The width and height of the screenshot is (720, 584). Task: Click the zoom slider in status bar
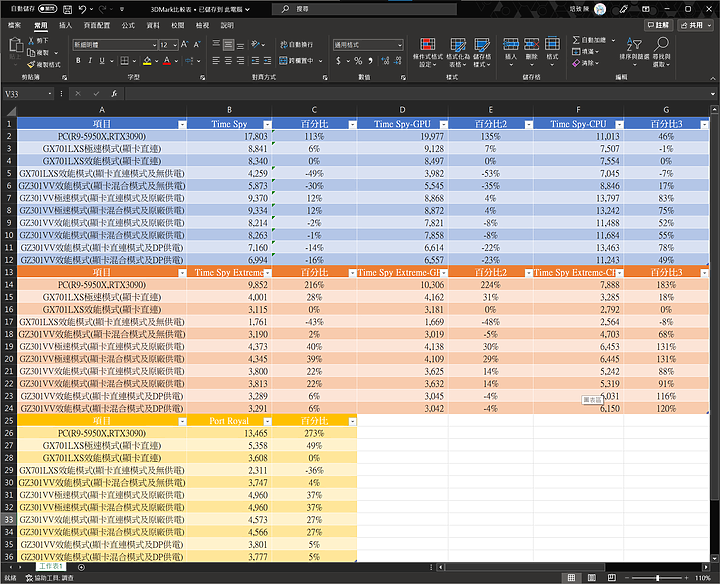(658, 578)
